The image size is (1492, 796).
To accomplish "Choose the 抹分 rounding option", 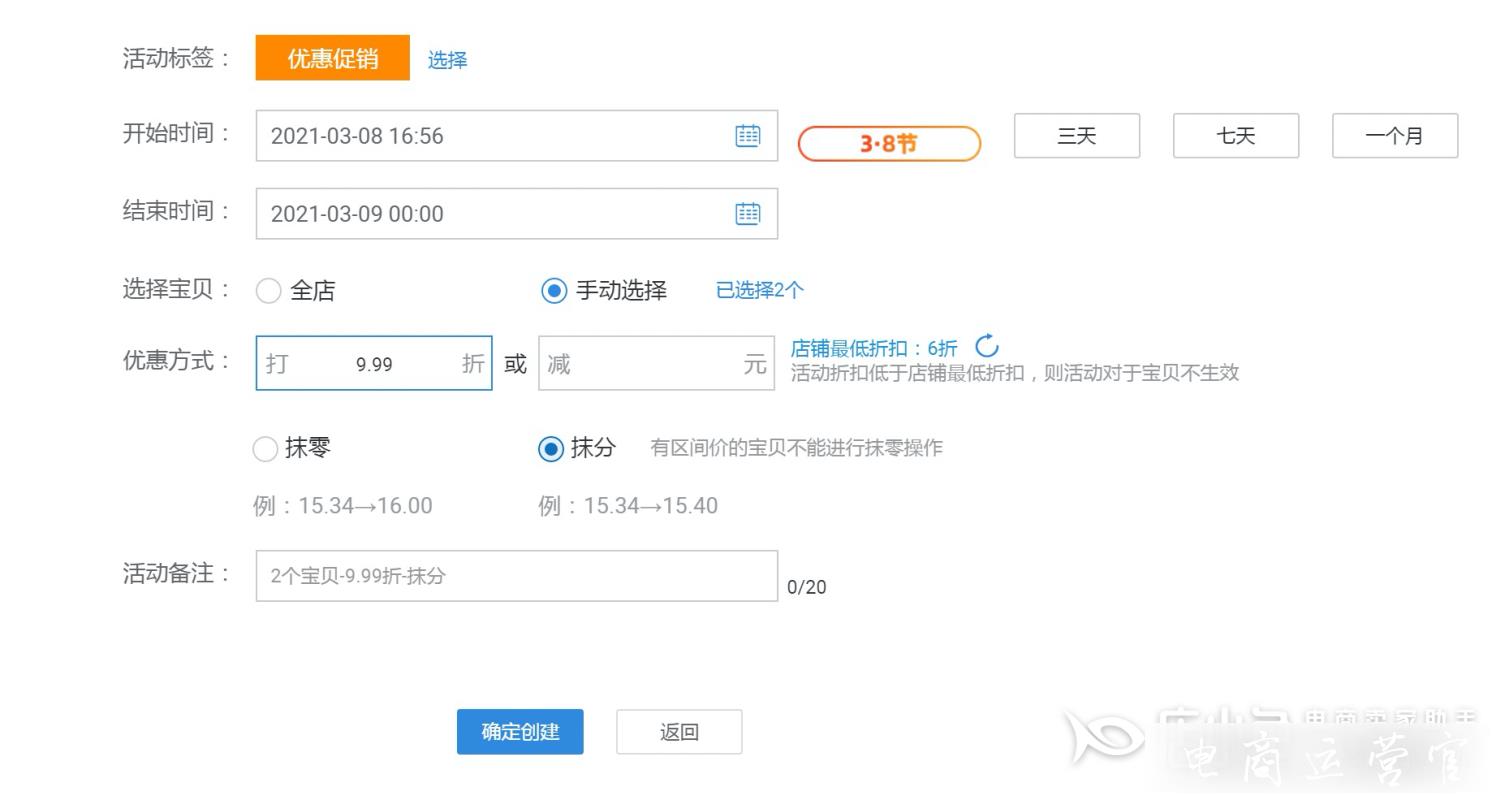I will point(550,449).
